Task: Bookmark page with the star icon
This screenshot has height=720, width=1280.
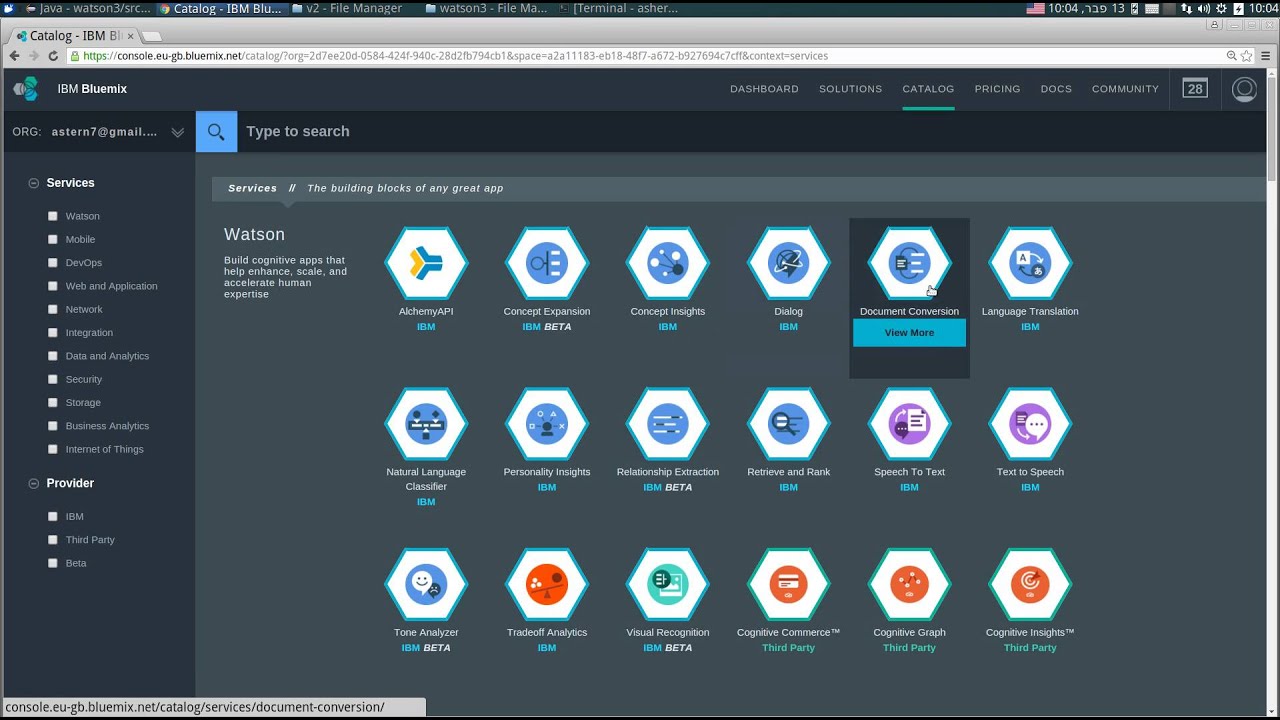Action: click(x=1247, y=56)
